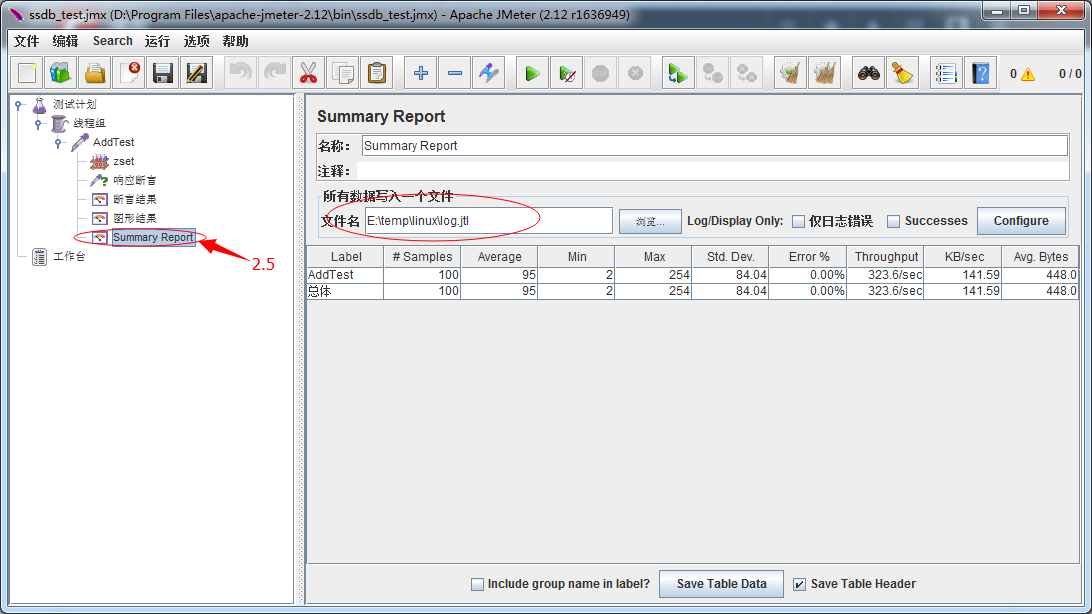Open the Templates icon in toolbar

coord(61,73)
